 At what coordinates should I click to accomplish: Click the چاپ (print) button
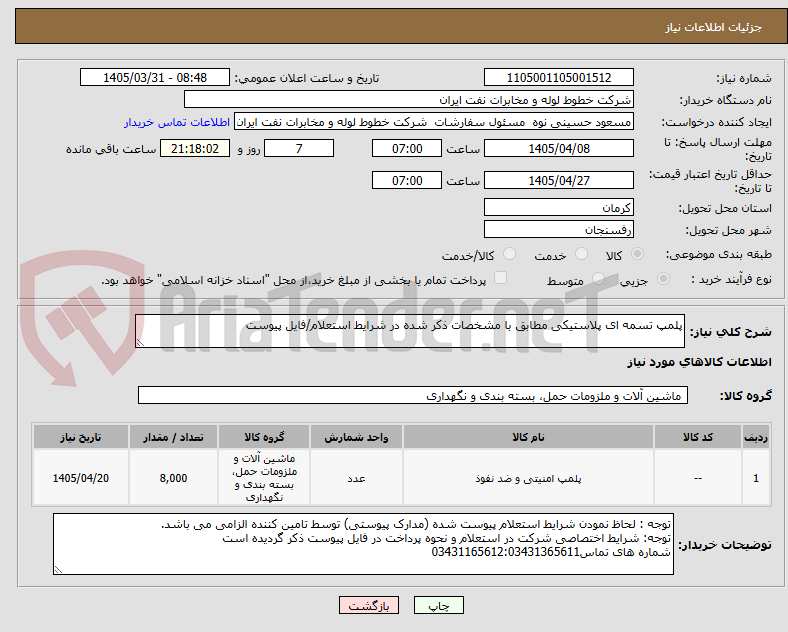[x=438, y=606]
